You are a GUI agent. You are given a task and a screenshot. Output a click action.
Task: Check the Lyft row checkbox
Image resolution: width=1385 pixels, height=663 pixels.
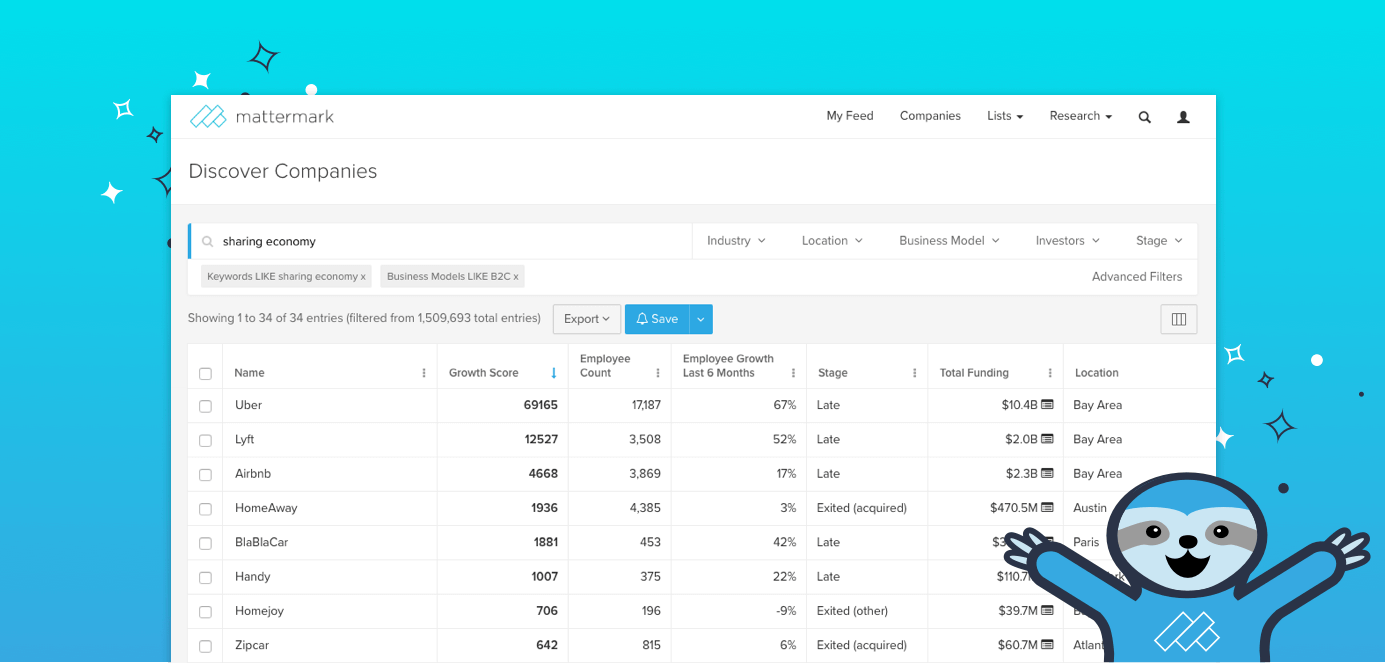coord(205,440)
